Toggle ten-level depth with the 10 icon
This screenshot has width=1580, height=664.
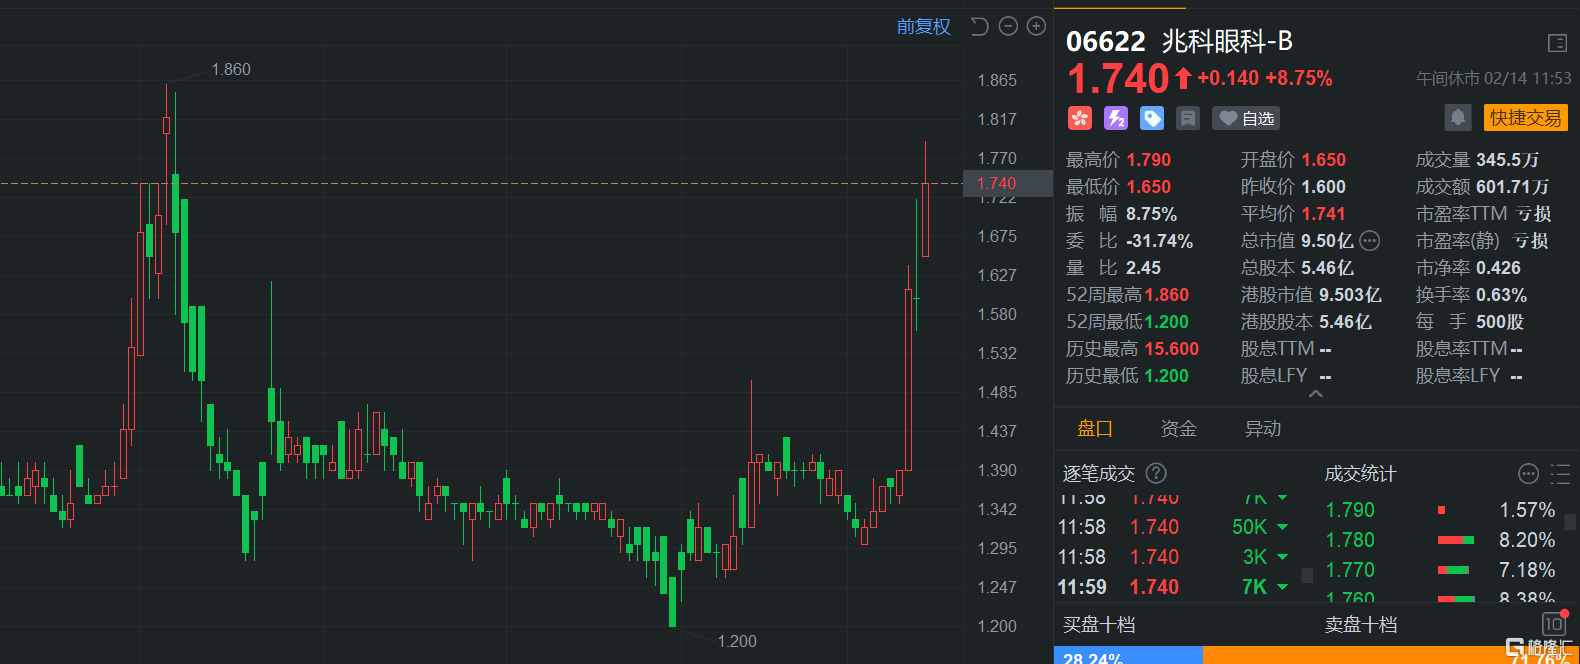click(x=1553, y=624)
